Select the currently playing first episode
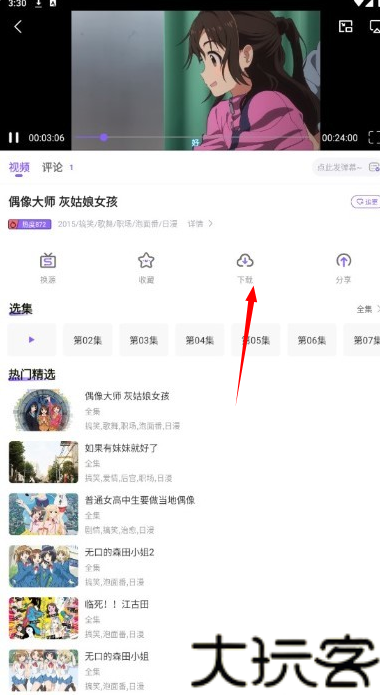 point(32,340)
